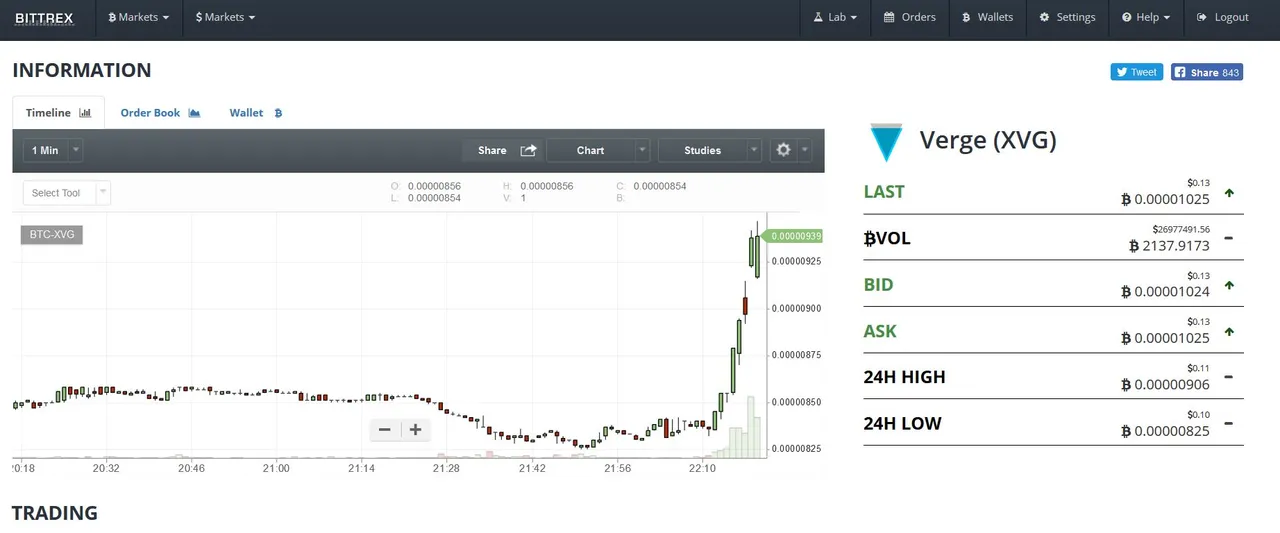Click the Verge (XVG) heading

click(x=988, y=140)
